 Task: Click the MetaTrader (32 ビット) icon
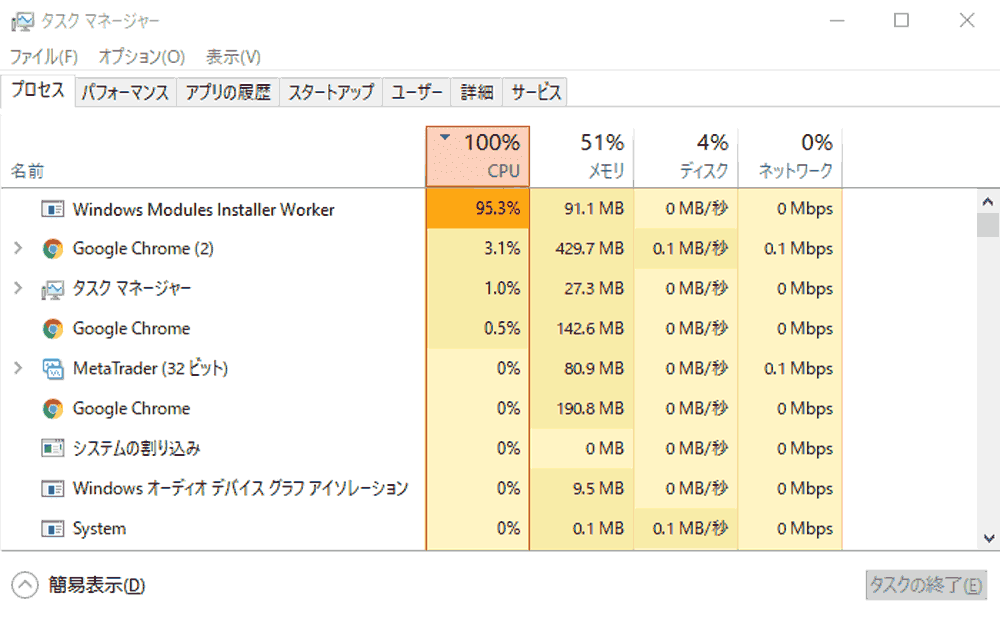pos(52,369)
